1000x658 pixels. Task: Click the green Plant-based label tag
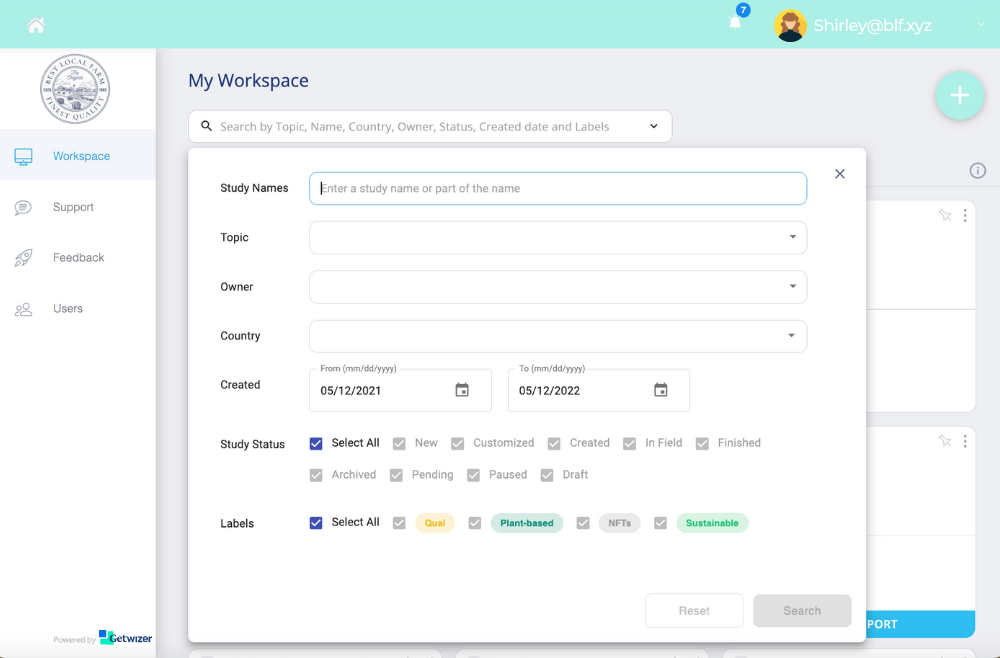coord(527,523)
